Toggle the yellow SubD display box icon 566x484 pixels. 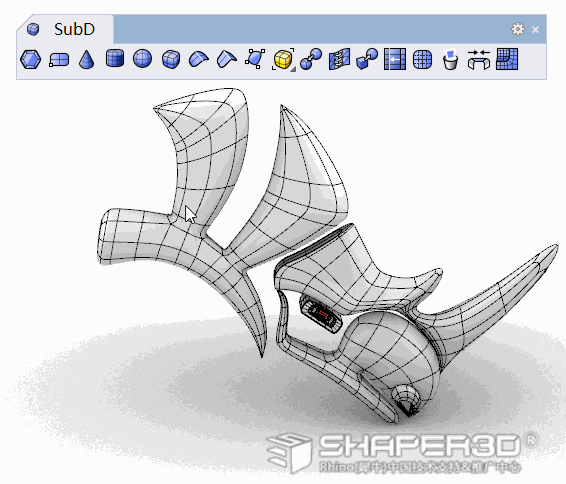tap(283, 59)
